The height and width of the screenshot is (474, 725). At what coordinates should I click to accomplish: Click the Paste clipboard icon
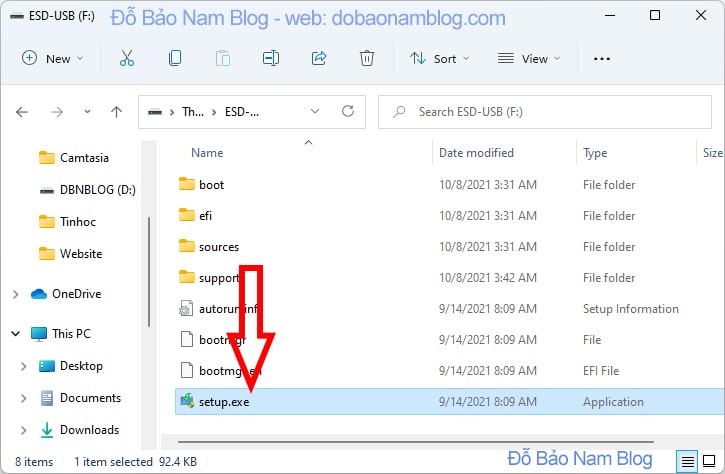(222, 58)
